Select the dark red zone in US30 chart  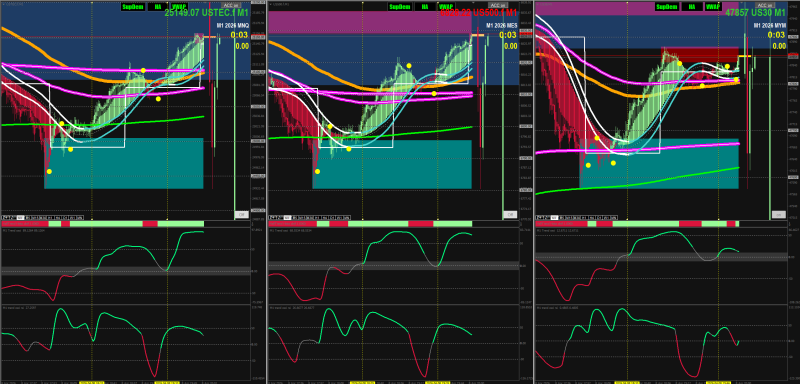tap(700, 54)
